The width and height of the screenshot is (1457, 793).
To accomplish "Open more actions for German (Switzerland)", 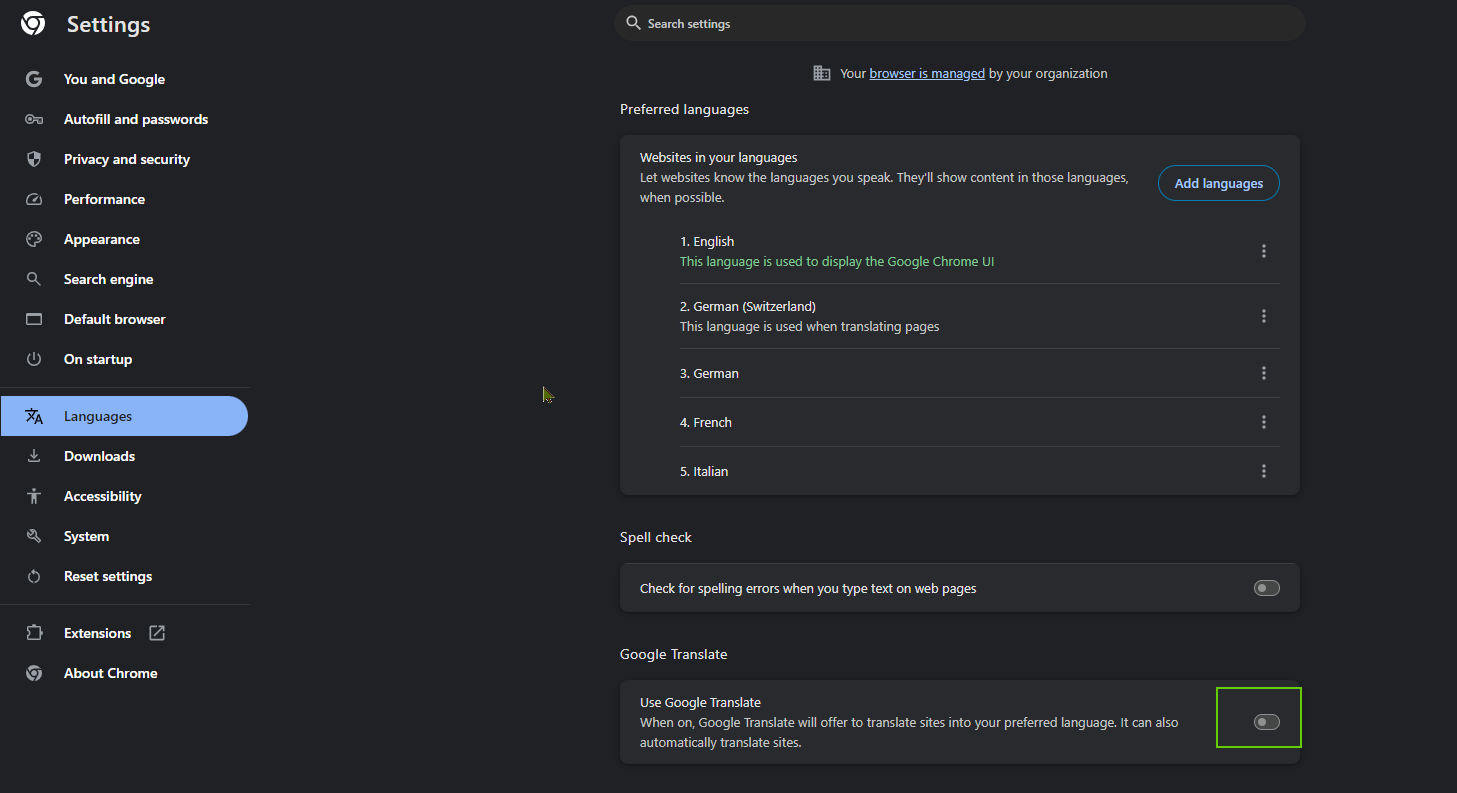I will click(x=1264, y=316).
